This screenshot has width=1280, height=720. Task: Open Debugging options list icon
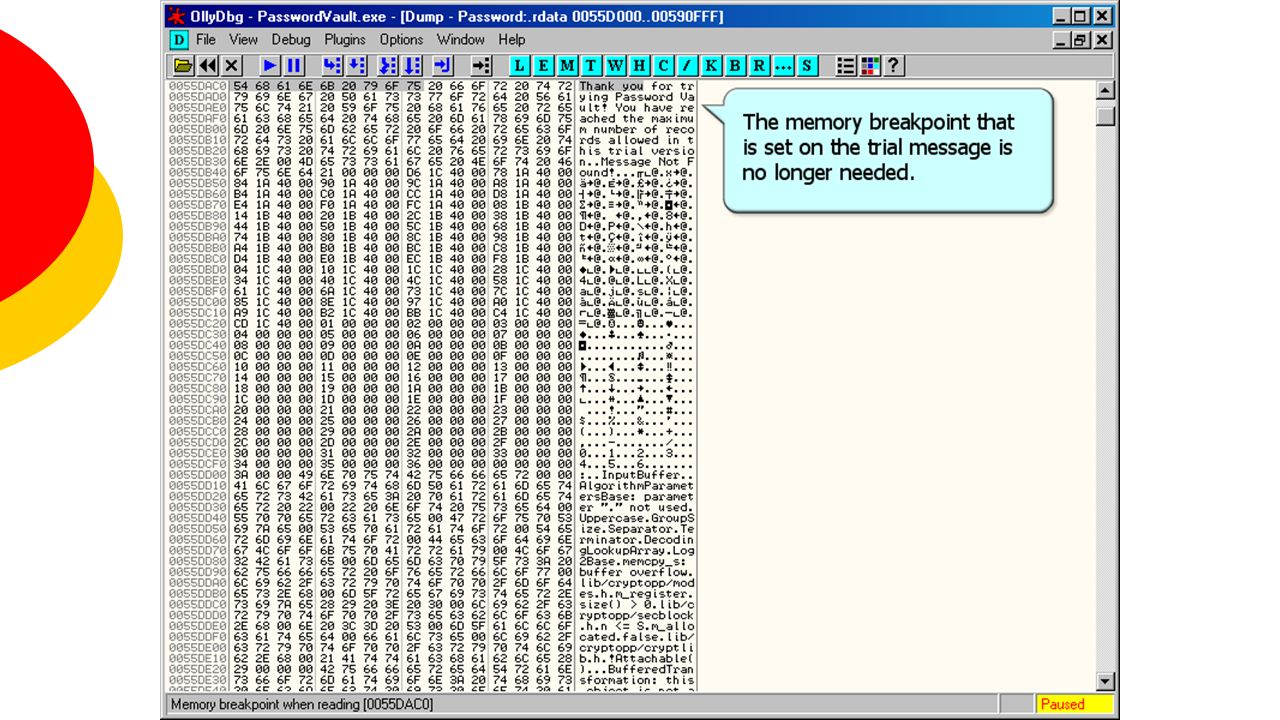(x=846, y=66)
